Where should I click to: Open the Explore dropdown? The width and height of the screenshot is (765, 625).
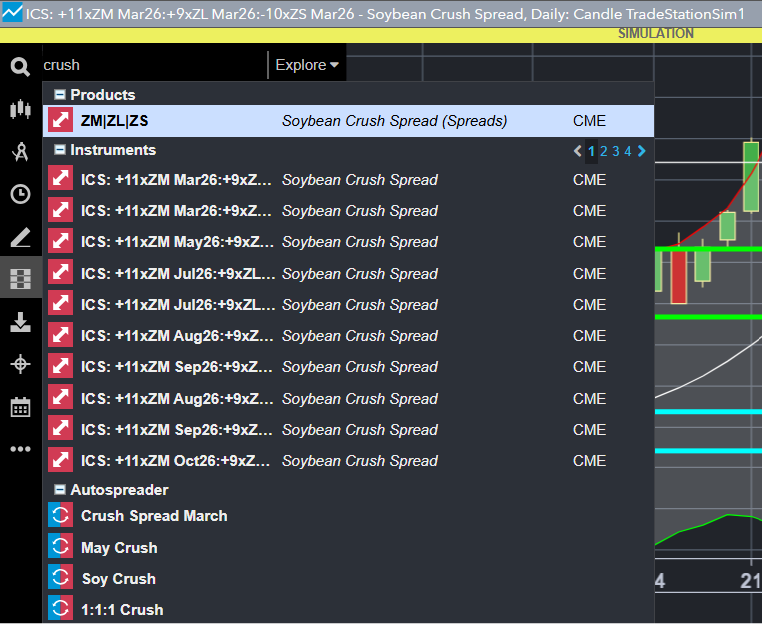(x=306, y=65)
